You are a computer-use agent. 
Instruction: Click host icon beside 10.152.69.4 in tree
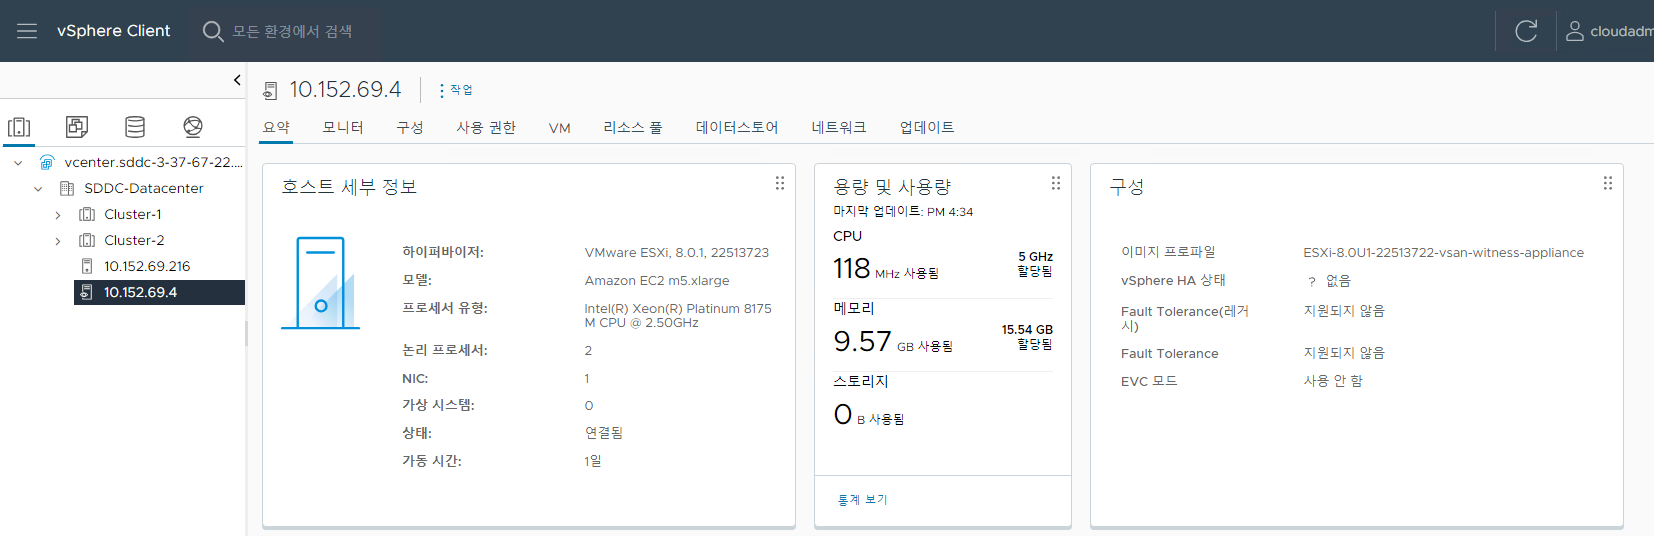[x=87, y=292]
